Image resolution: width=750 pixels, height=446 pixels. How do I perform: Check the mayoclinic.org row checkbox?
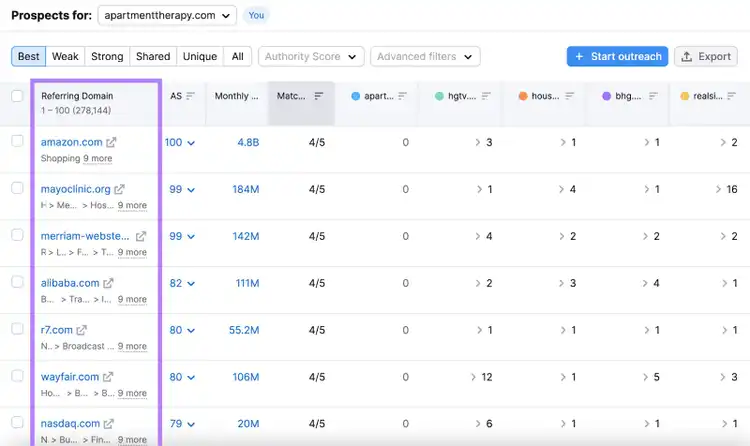[17, 188]
